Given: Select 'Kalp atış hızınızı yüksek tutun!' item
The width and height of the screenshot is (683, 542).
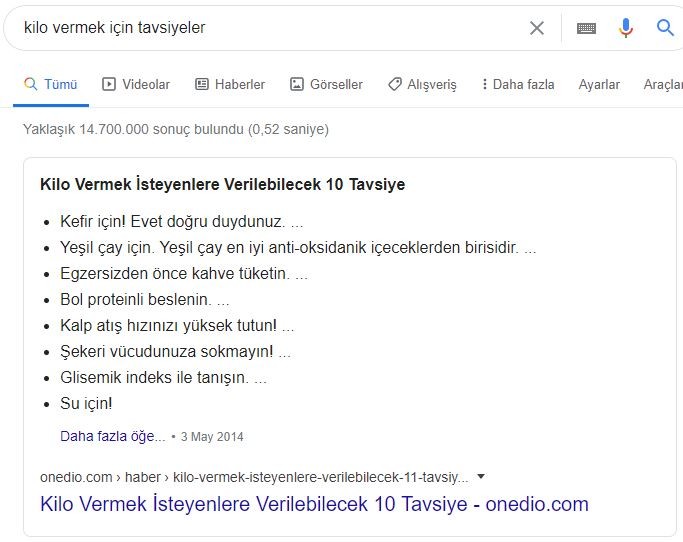Looking at the screenshot, I should tap(177, 325).
